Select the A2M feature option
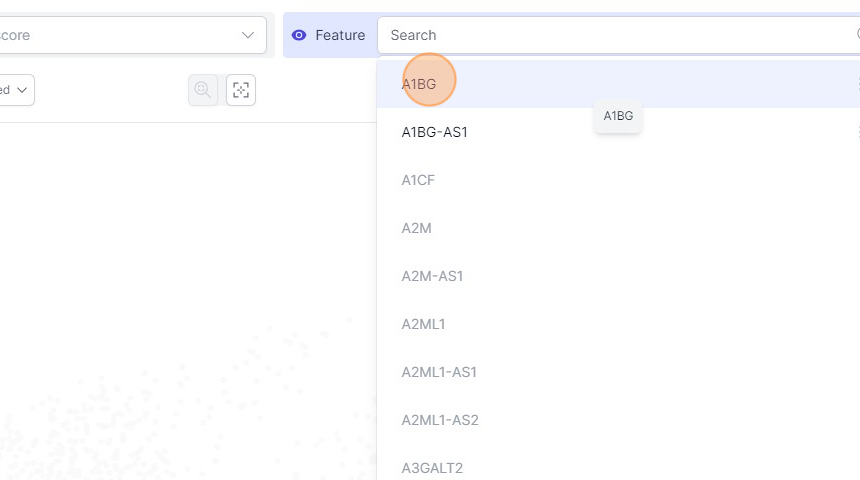 (416, 228)
